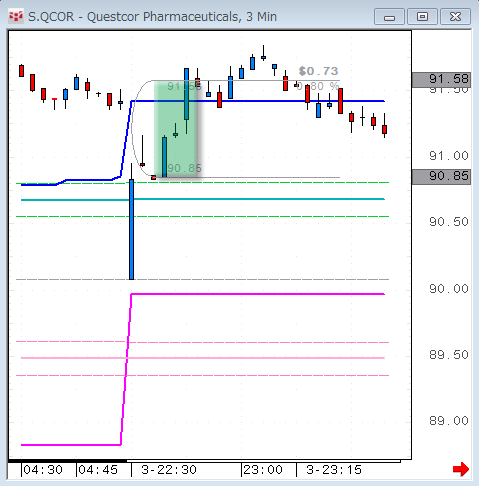
Task: Close the S.QCOR chart window
Action: (x=455, y=17)
